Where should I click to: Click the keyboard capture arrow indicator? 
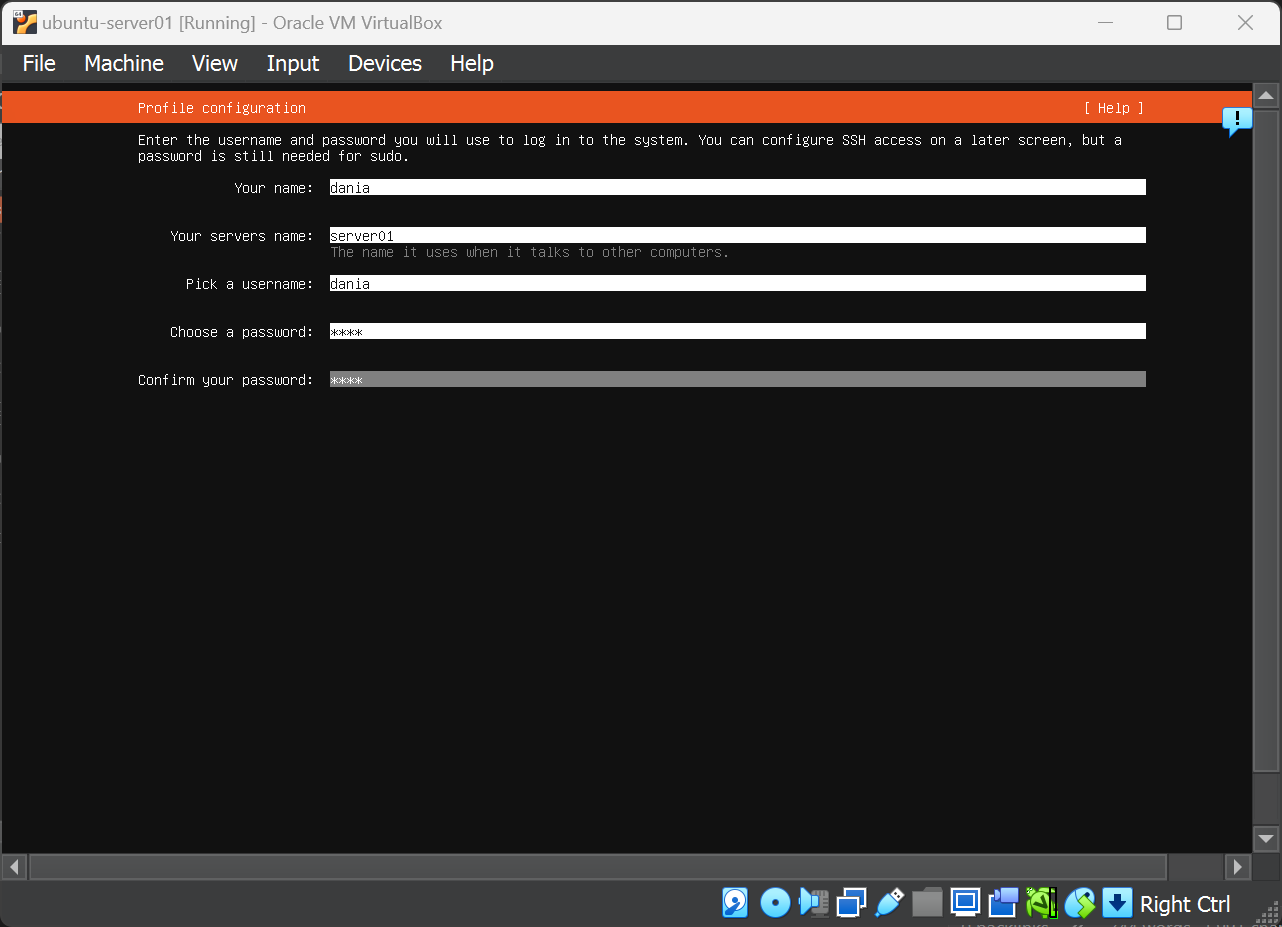(x=1117, y=903)
